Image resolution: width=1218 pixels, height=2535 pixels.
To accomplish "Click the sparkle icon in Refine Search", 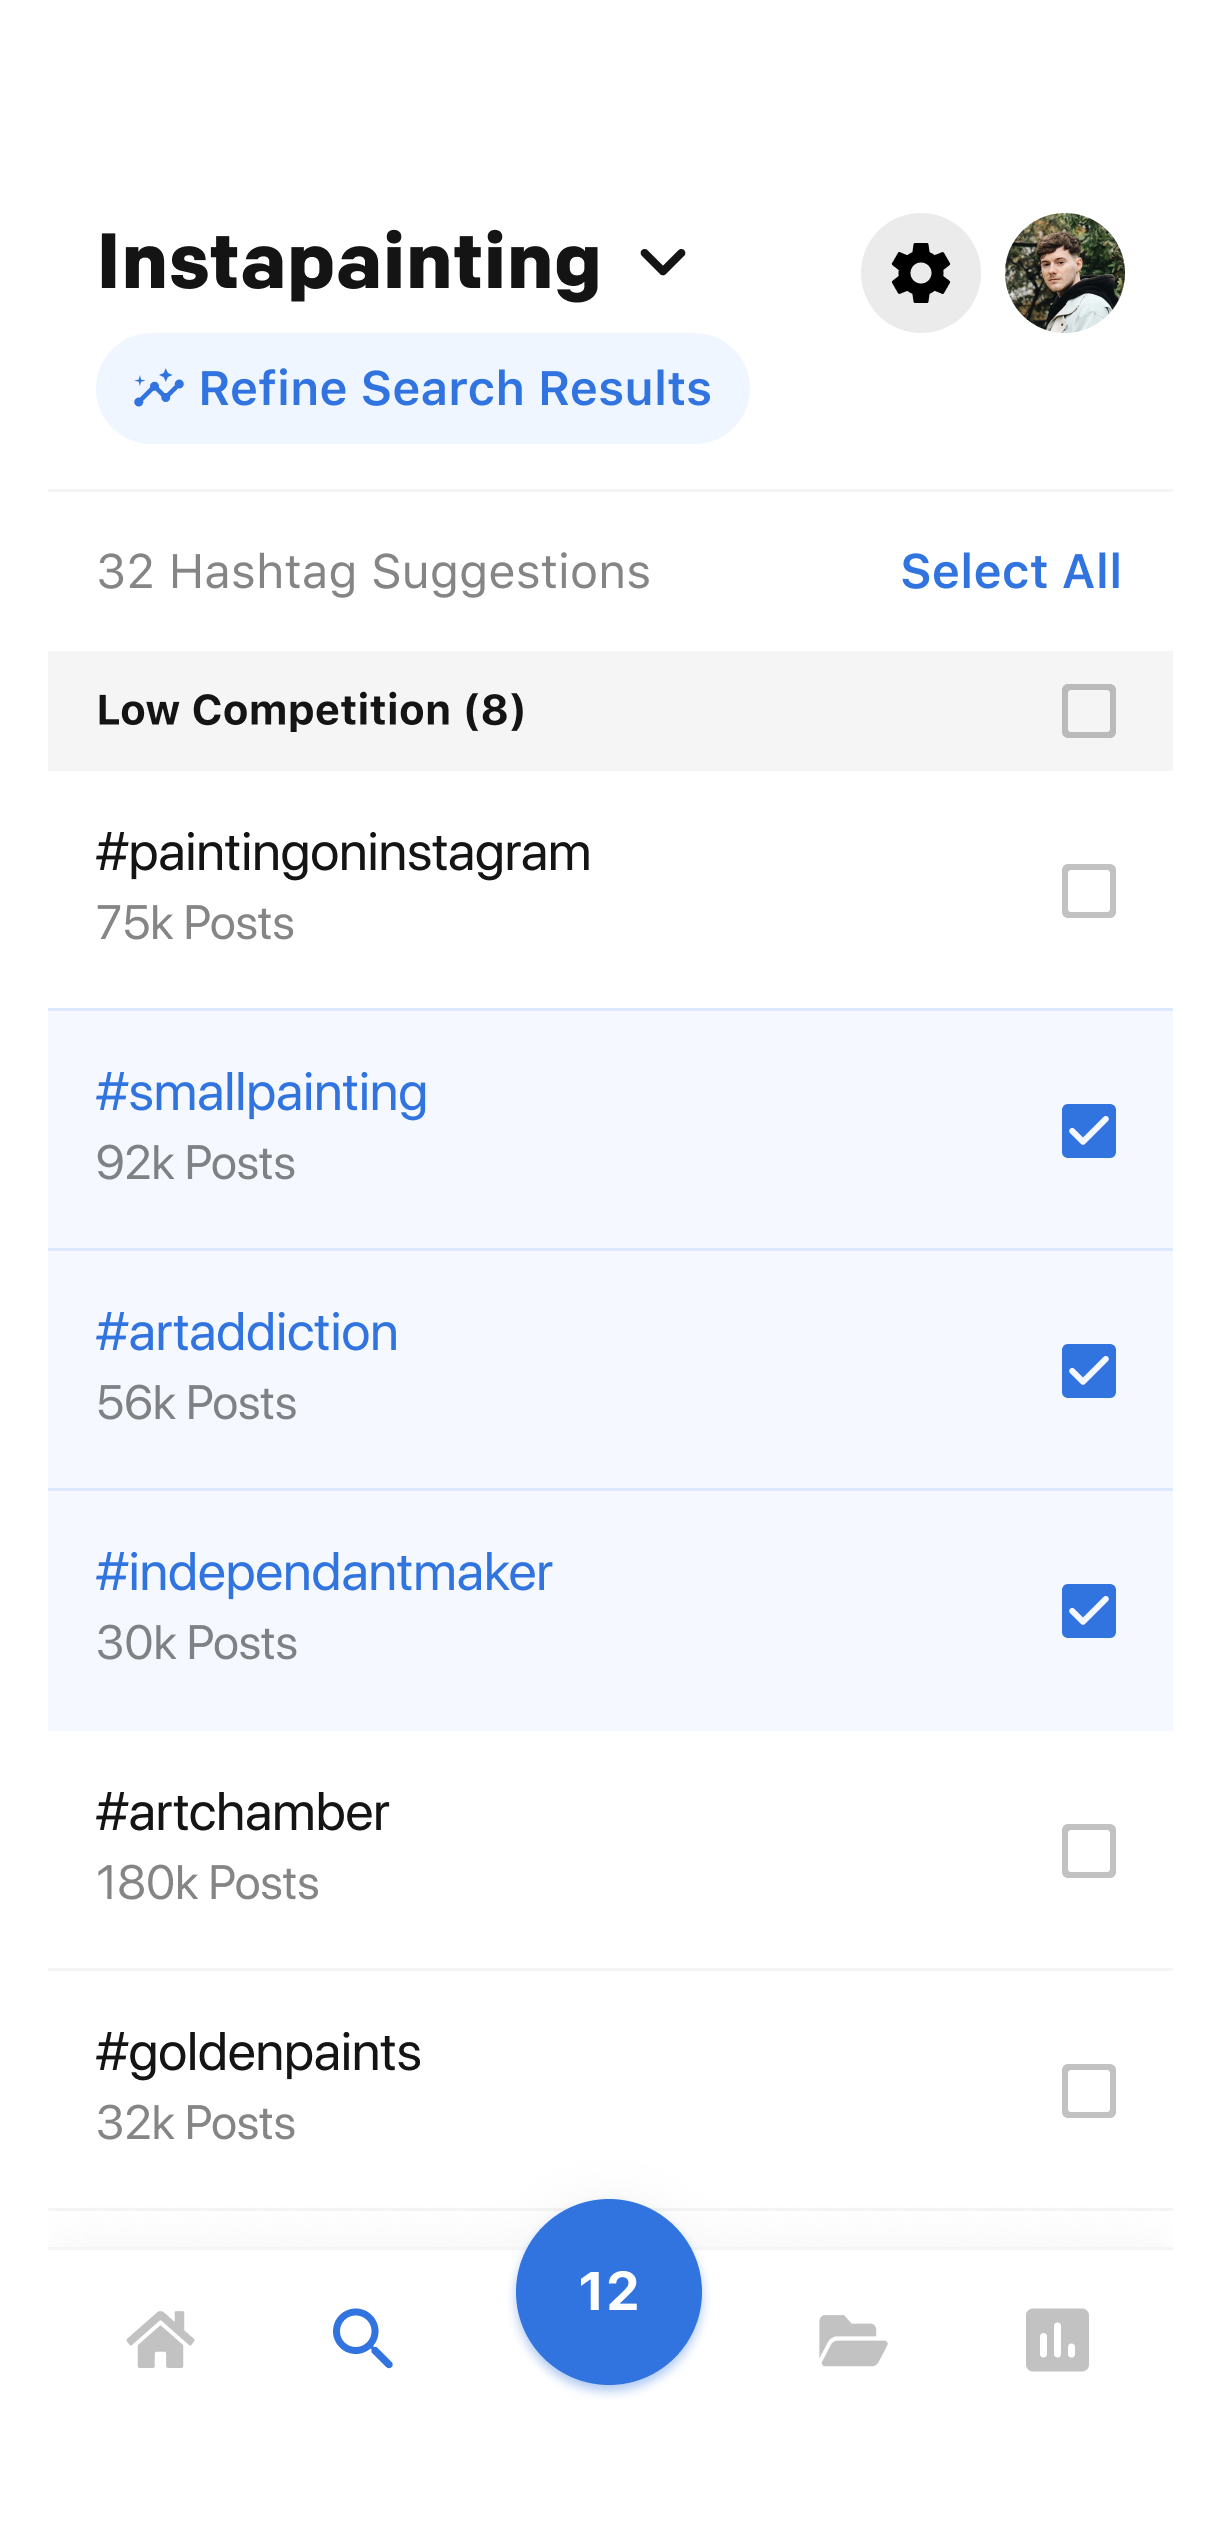I will pyautogui.click(x=159, y=389).
